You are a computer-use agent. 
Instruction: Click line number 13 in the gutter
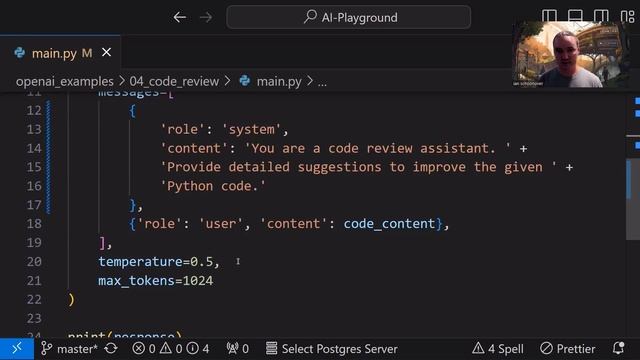34,129
